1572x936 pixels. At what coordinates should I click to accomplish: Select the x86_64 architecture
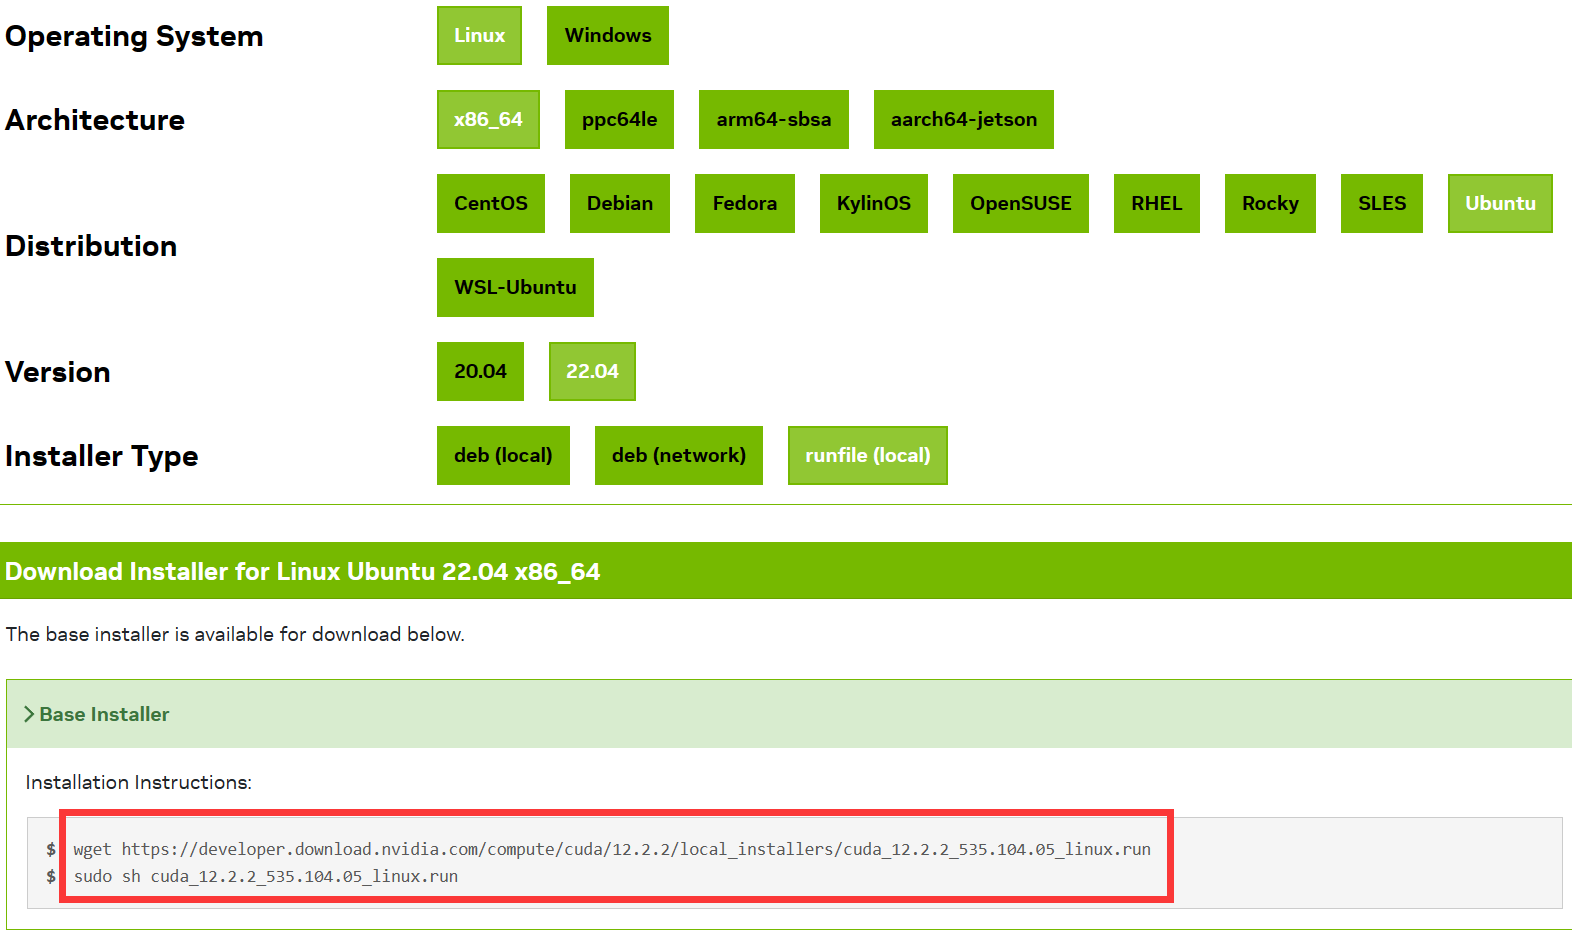pos(488,119)
